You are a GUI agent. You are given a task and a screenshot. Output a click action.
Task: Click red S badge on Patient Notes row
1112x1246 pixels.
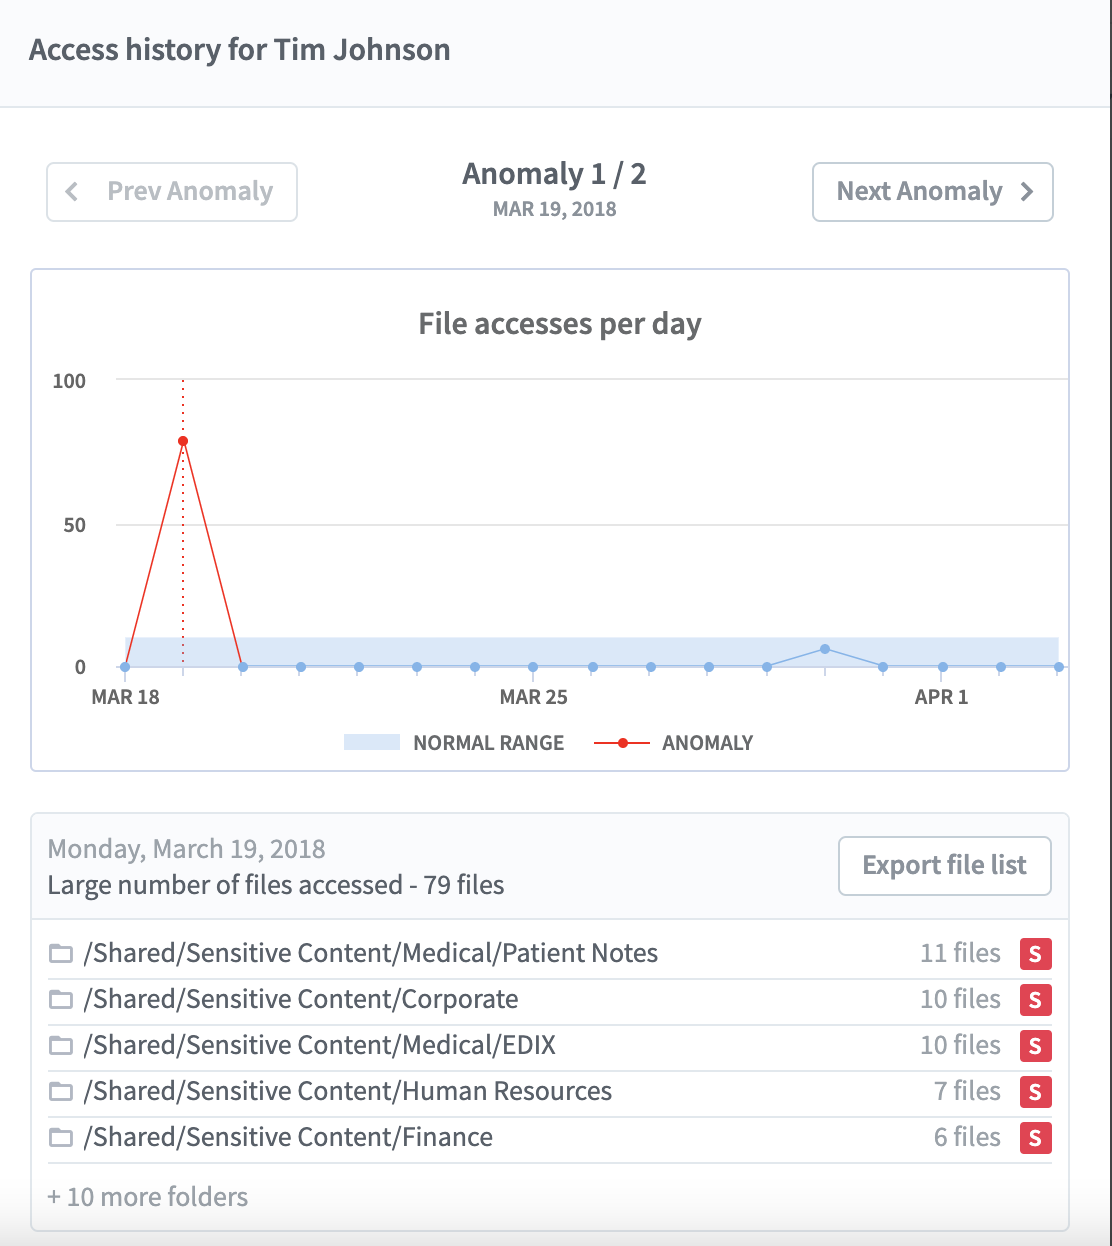1035,954
